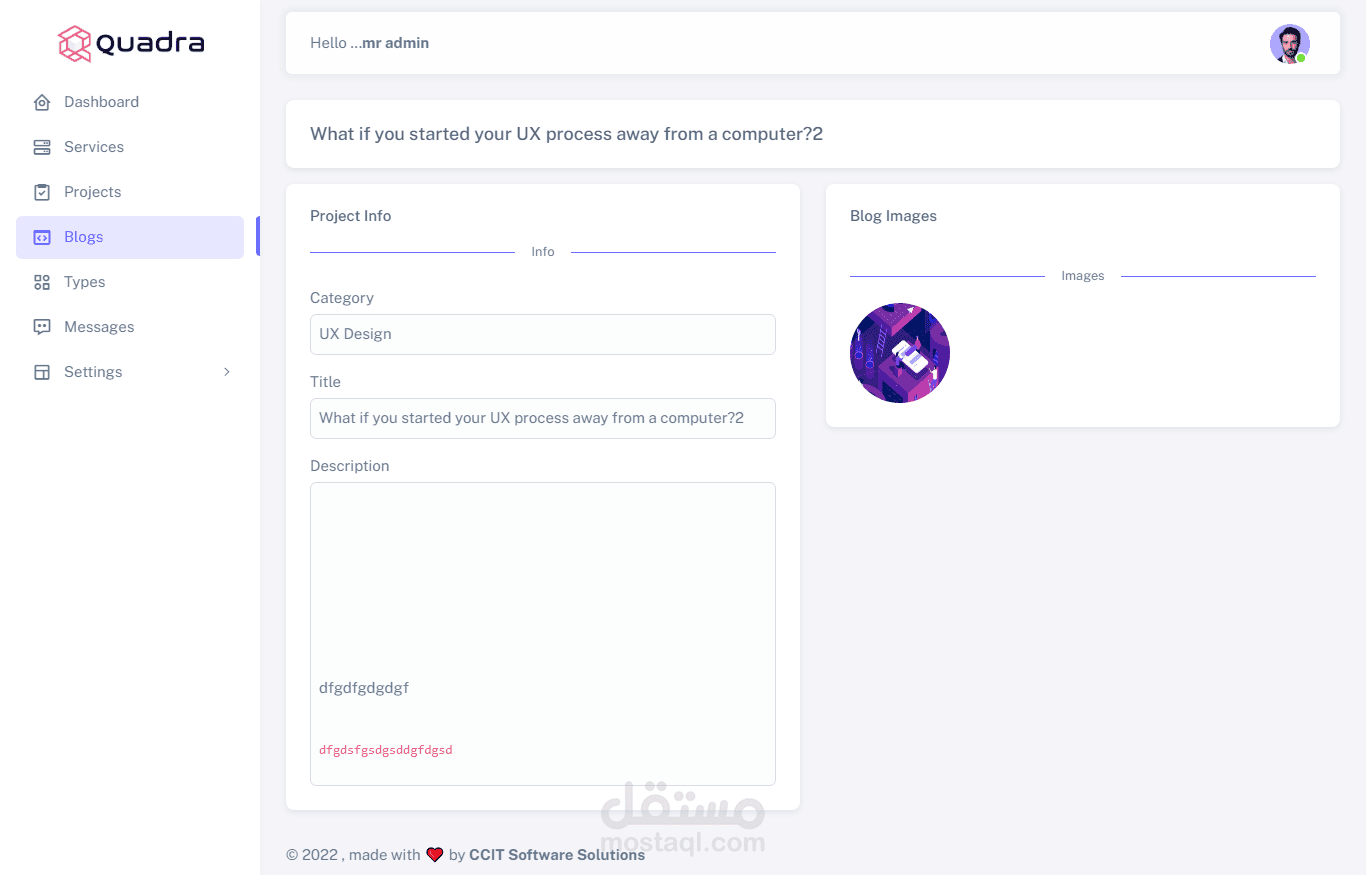Open the Types sidebar entry
Screen dimensions: 1366x875
click(x=85, y=282)
